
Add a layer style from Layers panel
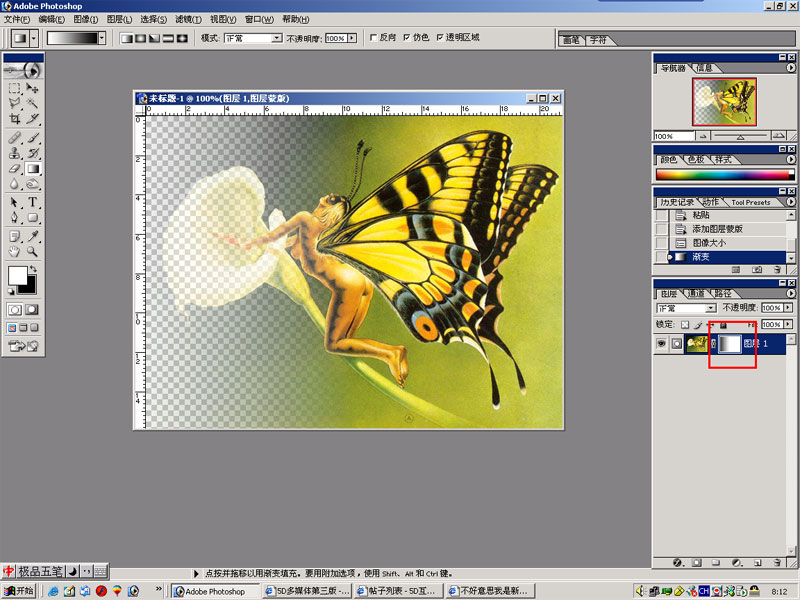click(678, 562)
